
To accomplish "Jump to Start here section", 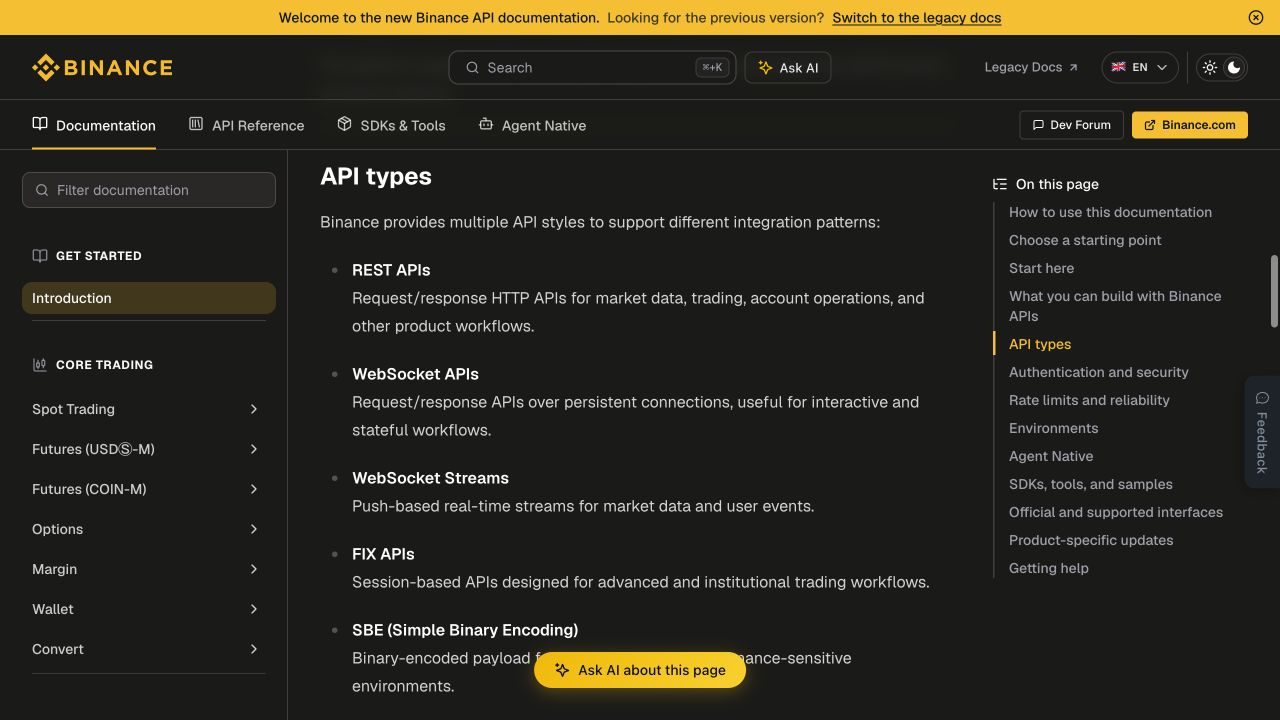I will click(x=1041, y=268).
